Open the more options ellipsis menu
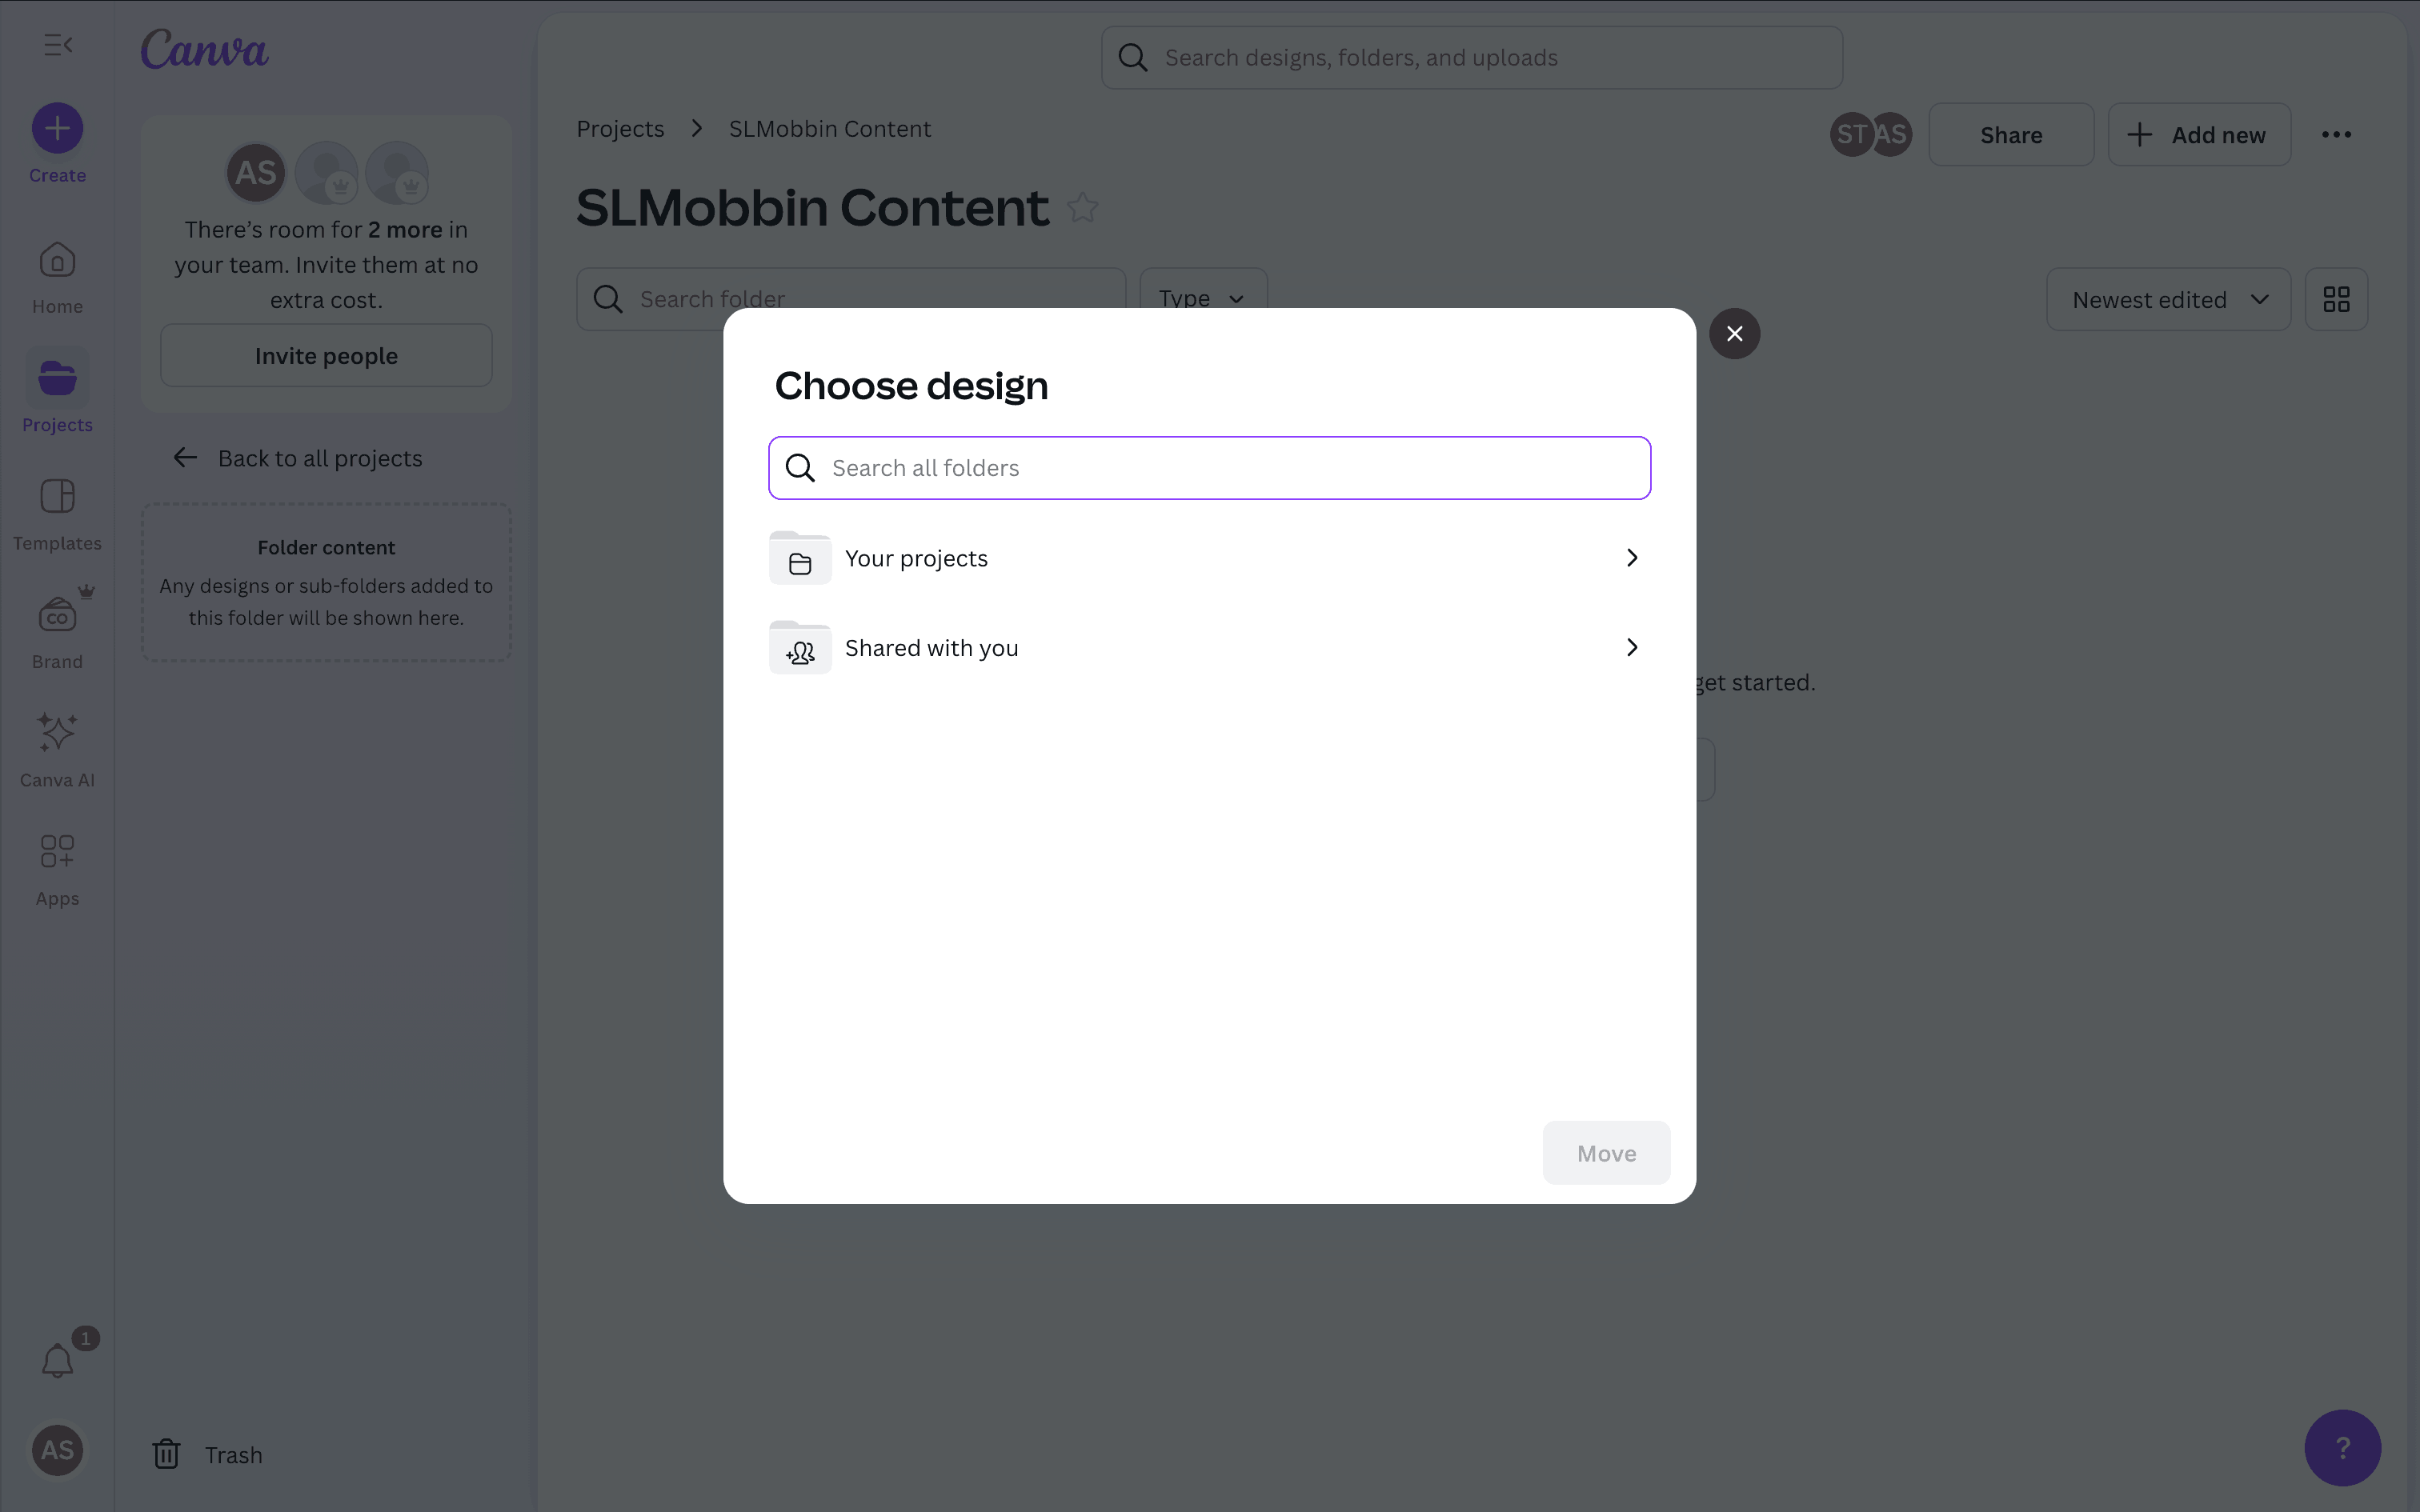This screenshot has height=1512, width=2420. click(2336, 135)
